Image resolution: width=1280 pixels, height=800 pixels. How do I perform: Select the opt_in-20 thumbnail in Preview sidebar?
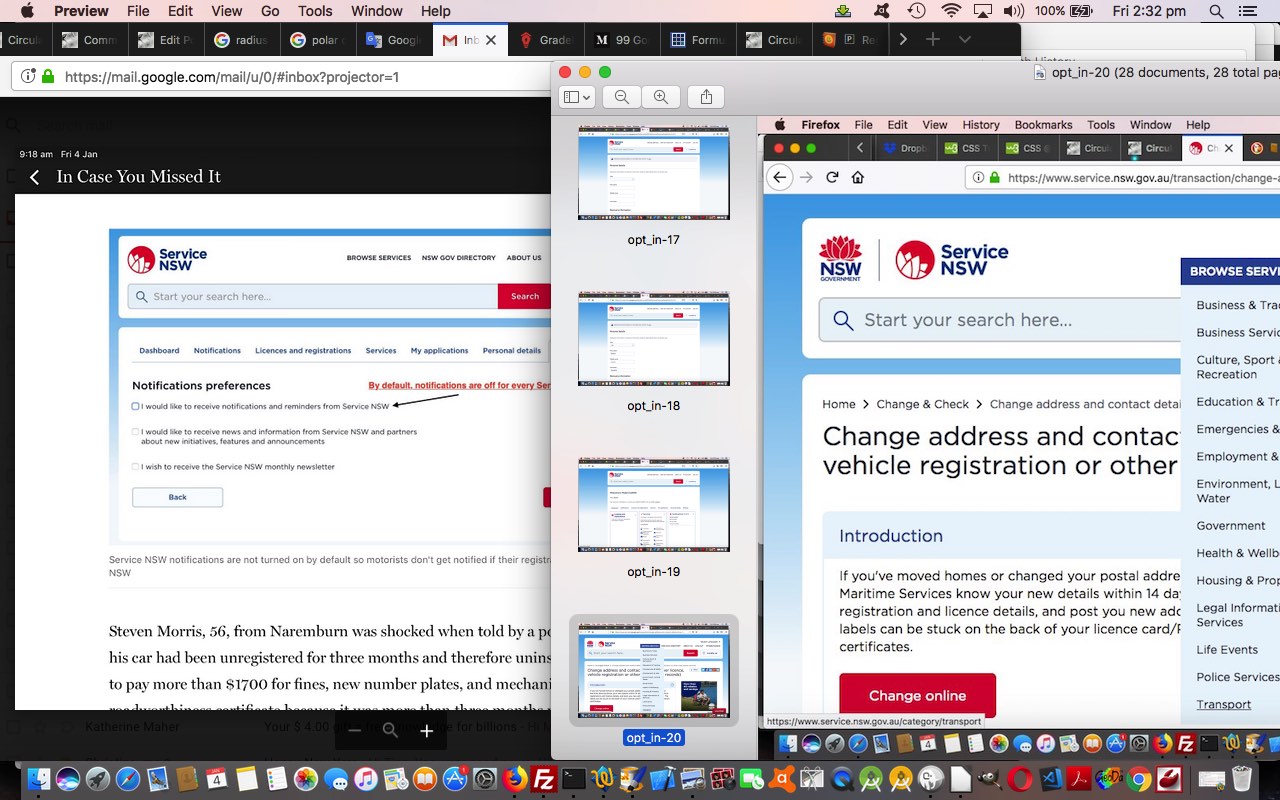click(654, 670)
